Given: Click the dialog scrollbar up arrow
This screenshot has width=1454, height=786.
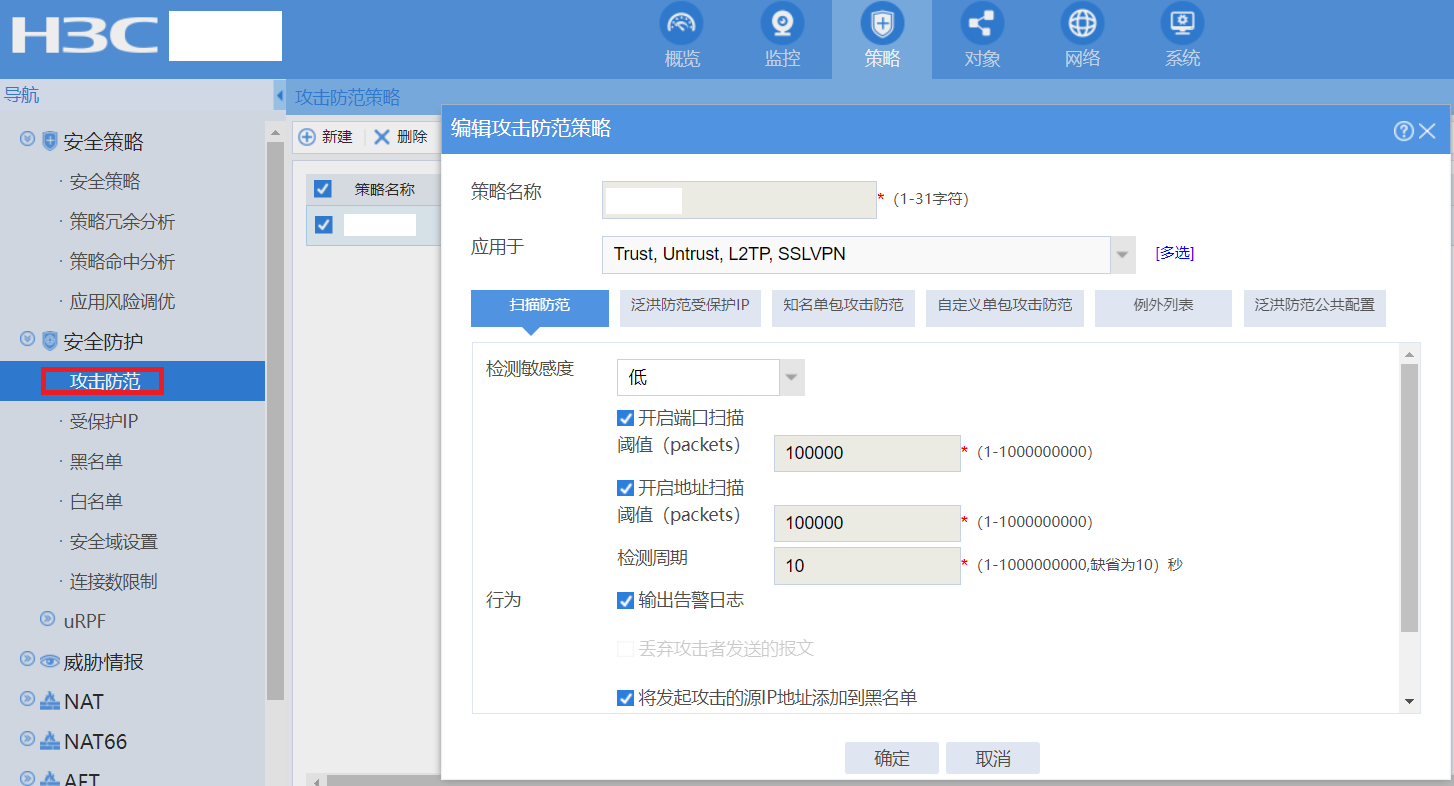Looking at the screenshot, I should (1410, 354).
